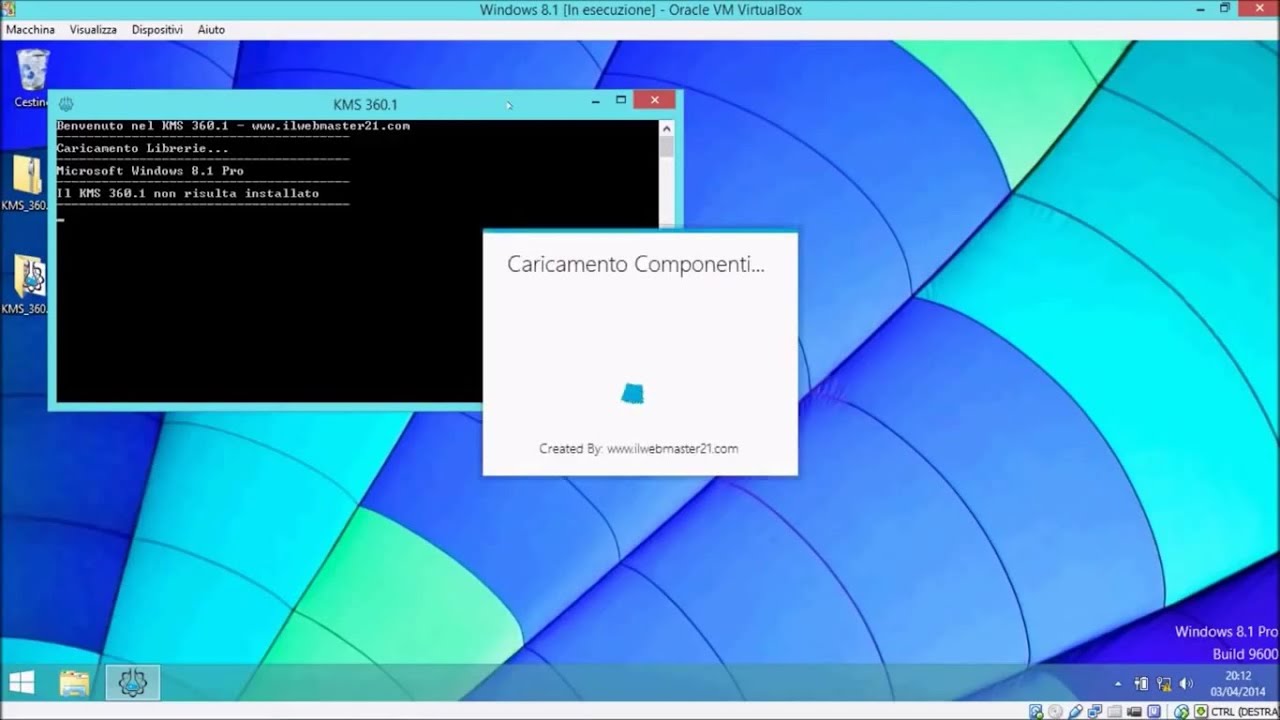Screen dimensions: 1280x720
Task: Open File Explorer from the taskbar
Action: [x=75, y=682]
